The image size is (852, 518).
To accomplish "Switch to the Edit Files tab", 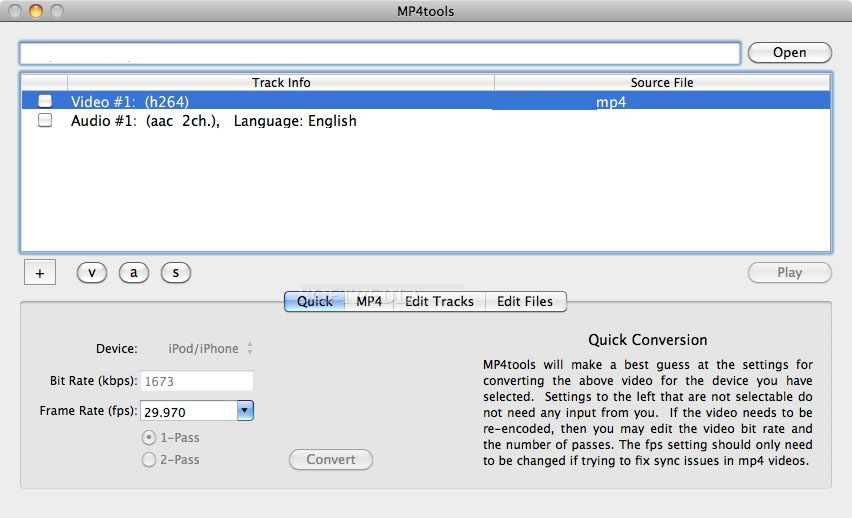I will click(525, 302).
